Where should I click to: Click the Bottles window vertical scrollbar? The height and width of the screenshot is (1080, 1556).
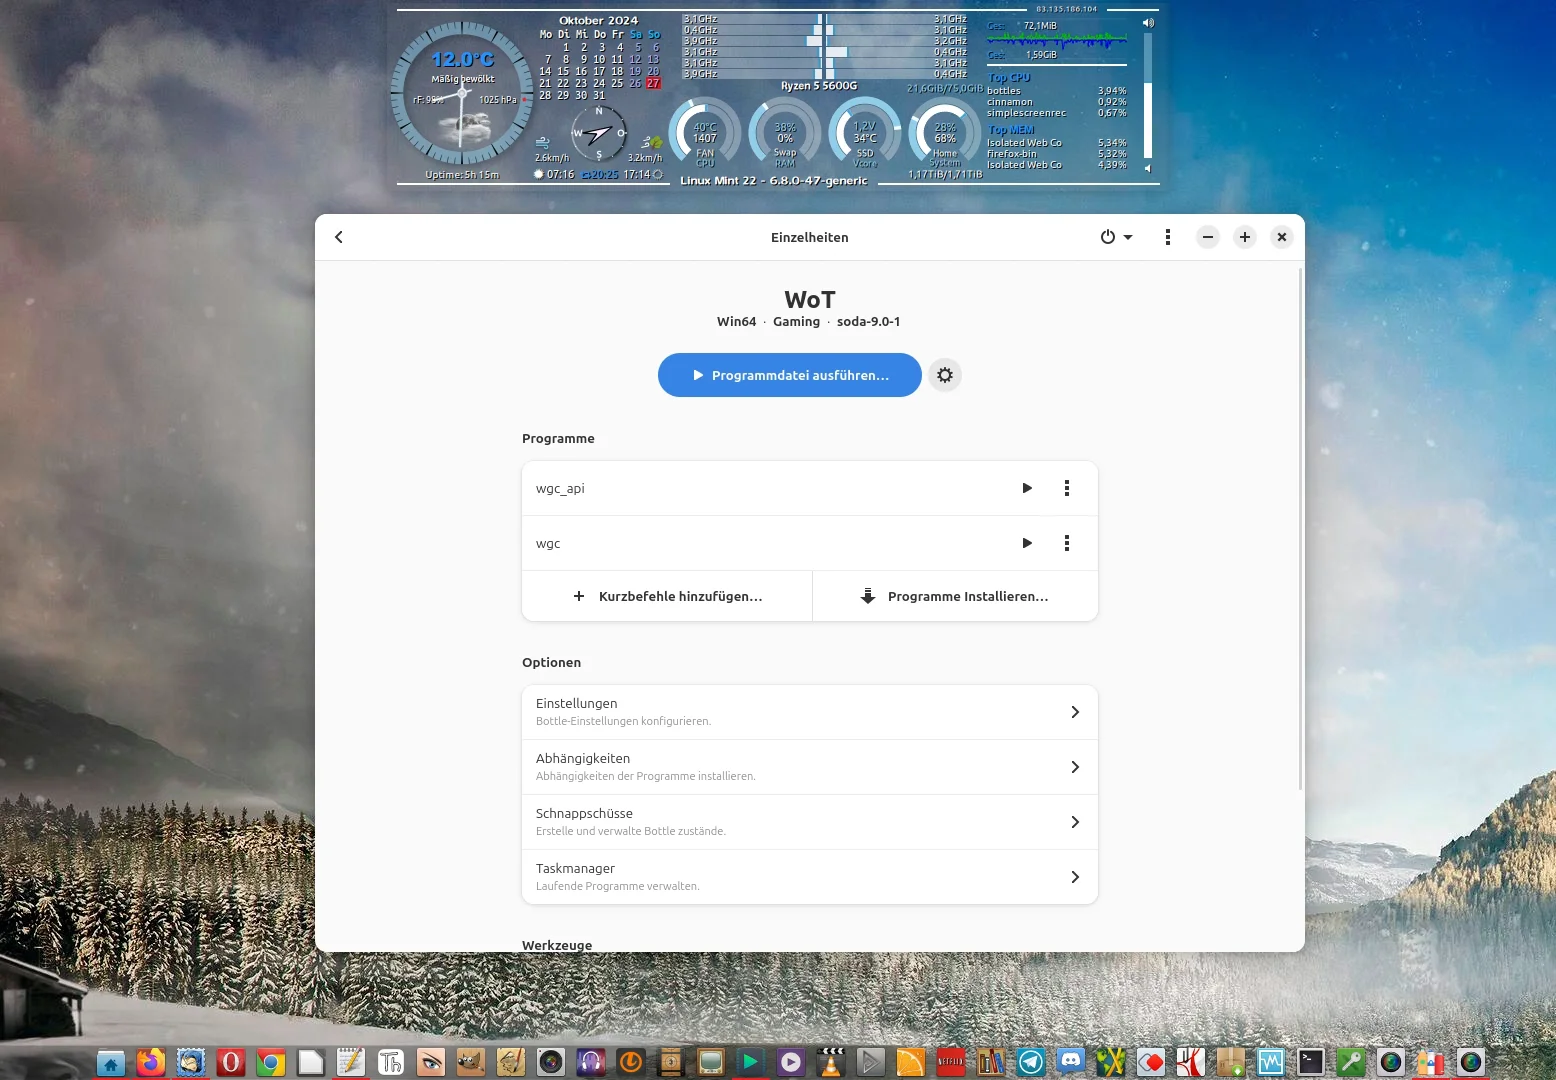1300,528
